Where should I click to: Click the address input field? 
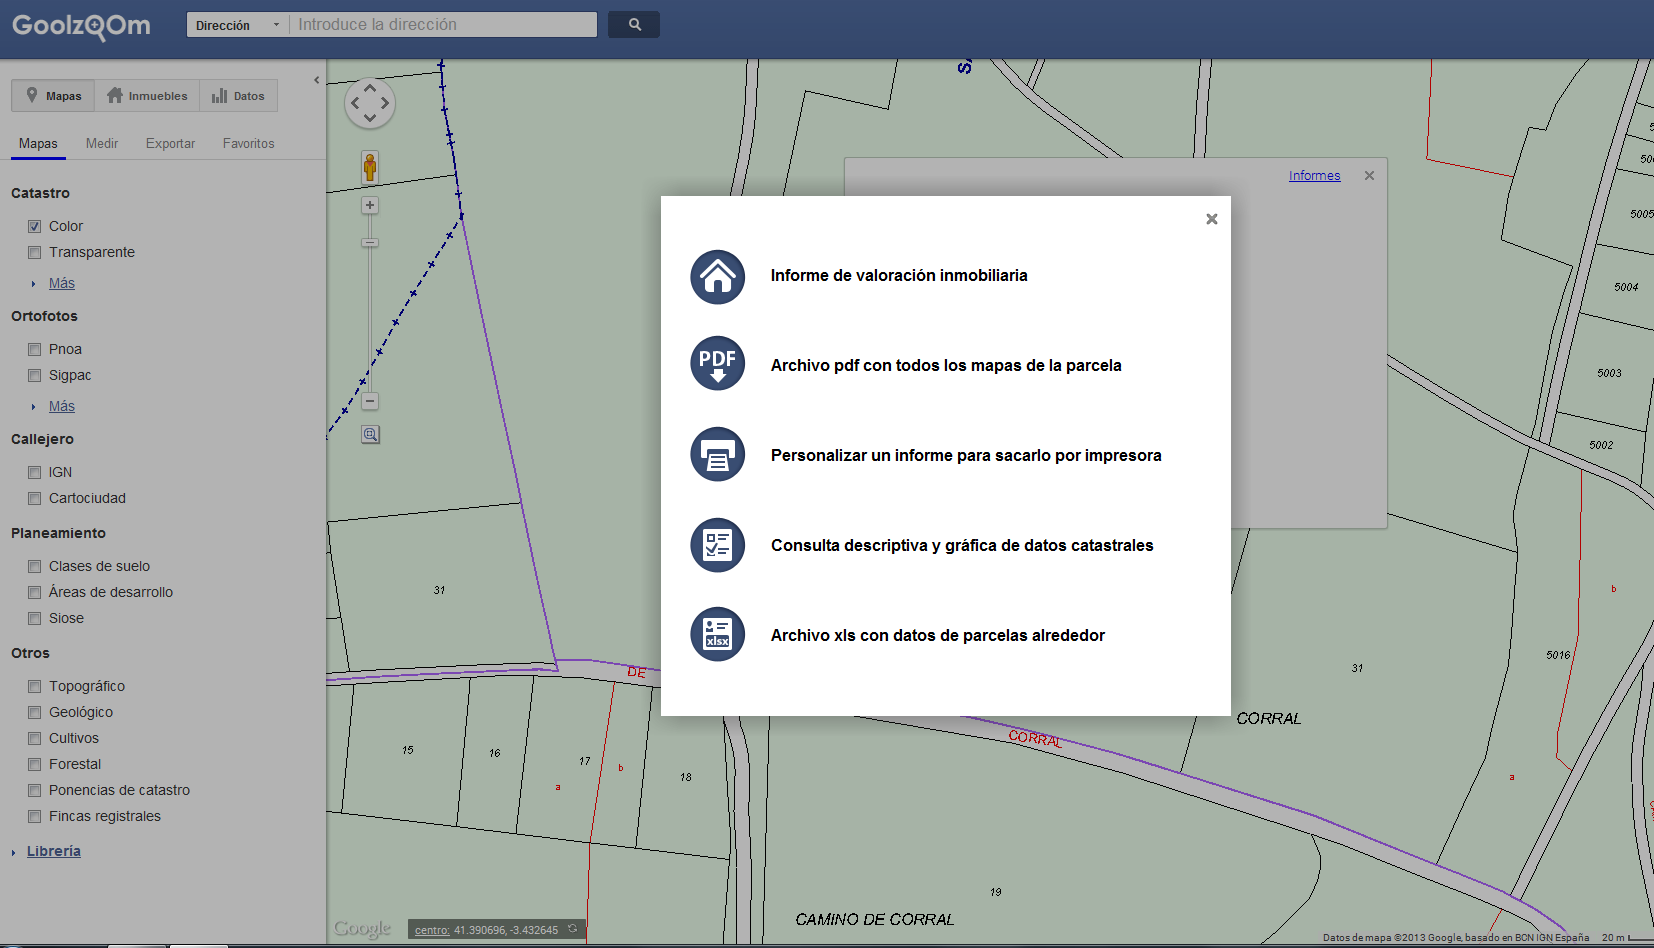pos(442,25)
